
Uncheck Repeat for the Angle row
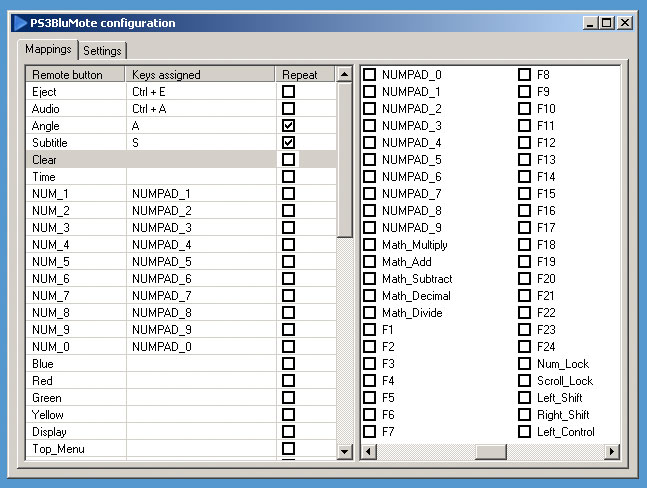[288, 126]
